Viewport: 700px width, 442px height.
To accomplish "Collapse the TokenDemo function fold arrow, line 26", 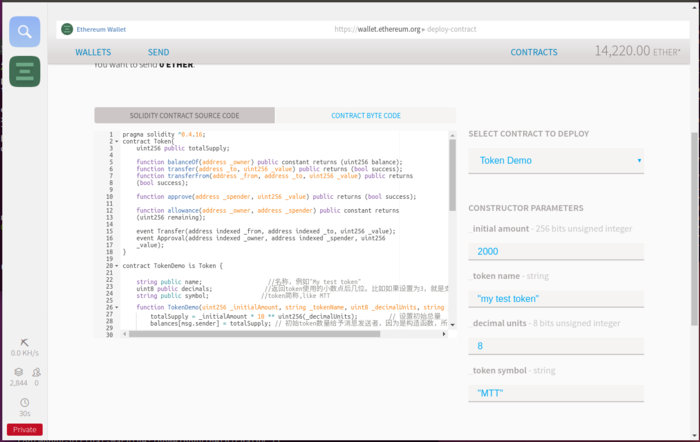I will pos(117,308).
